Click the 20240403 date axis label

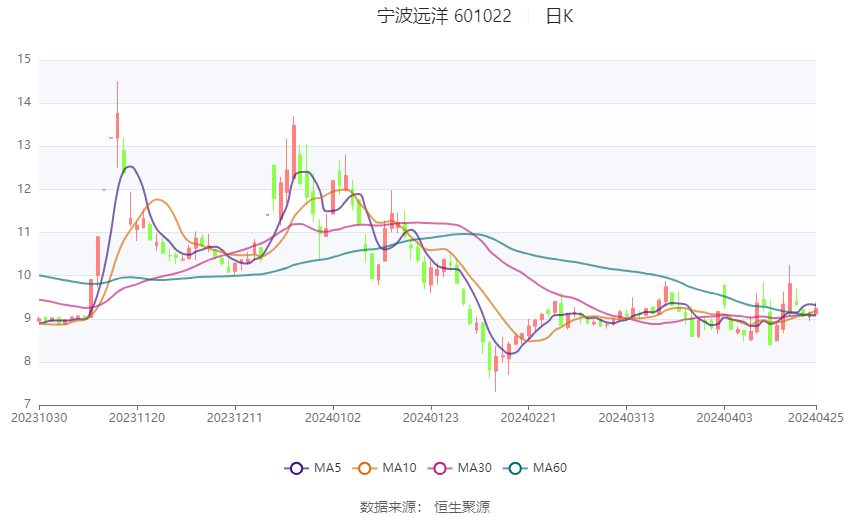coord(725,418)
